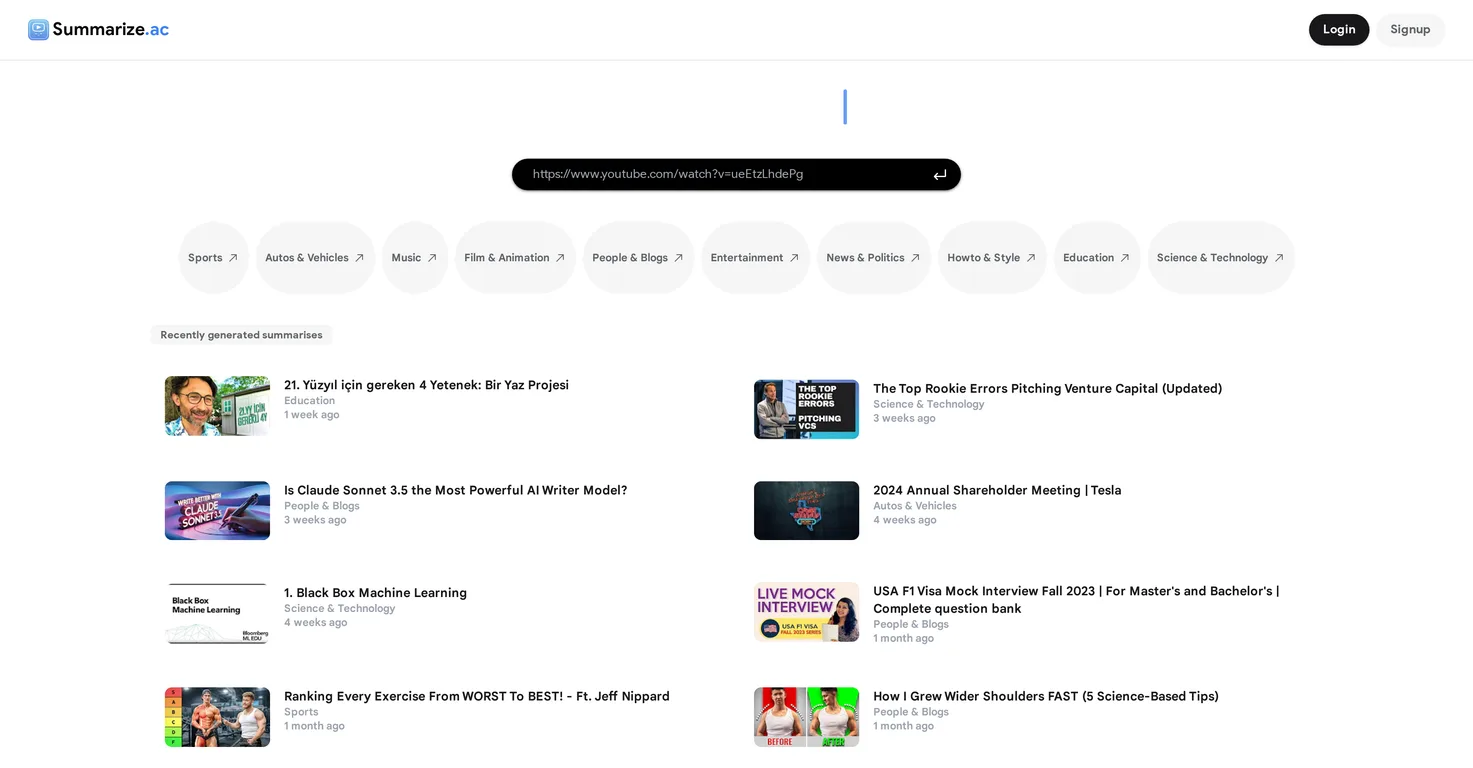
Task: Browse the Film & Animation category
Action: 515,258
